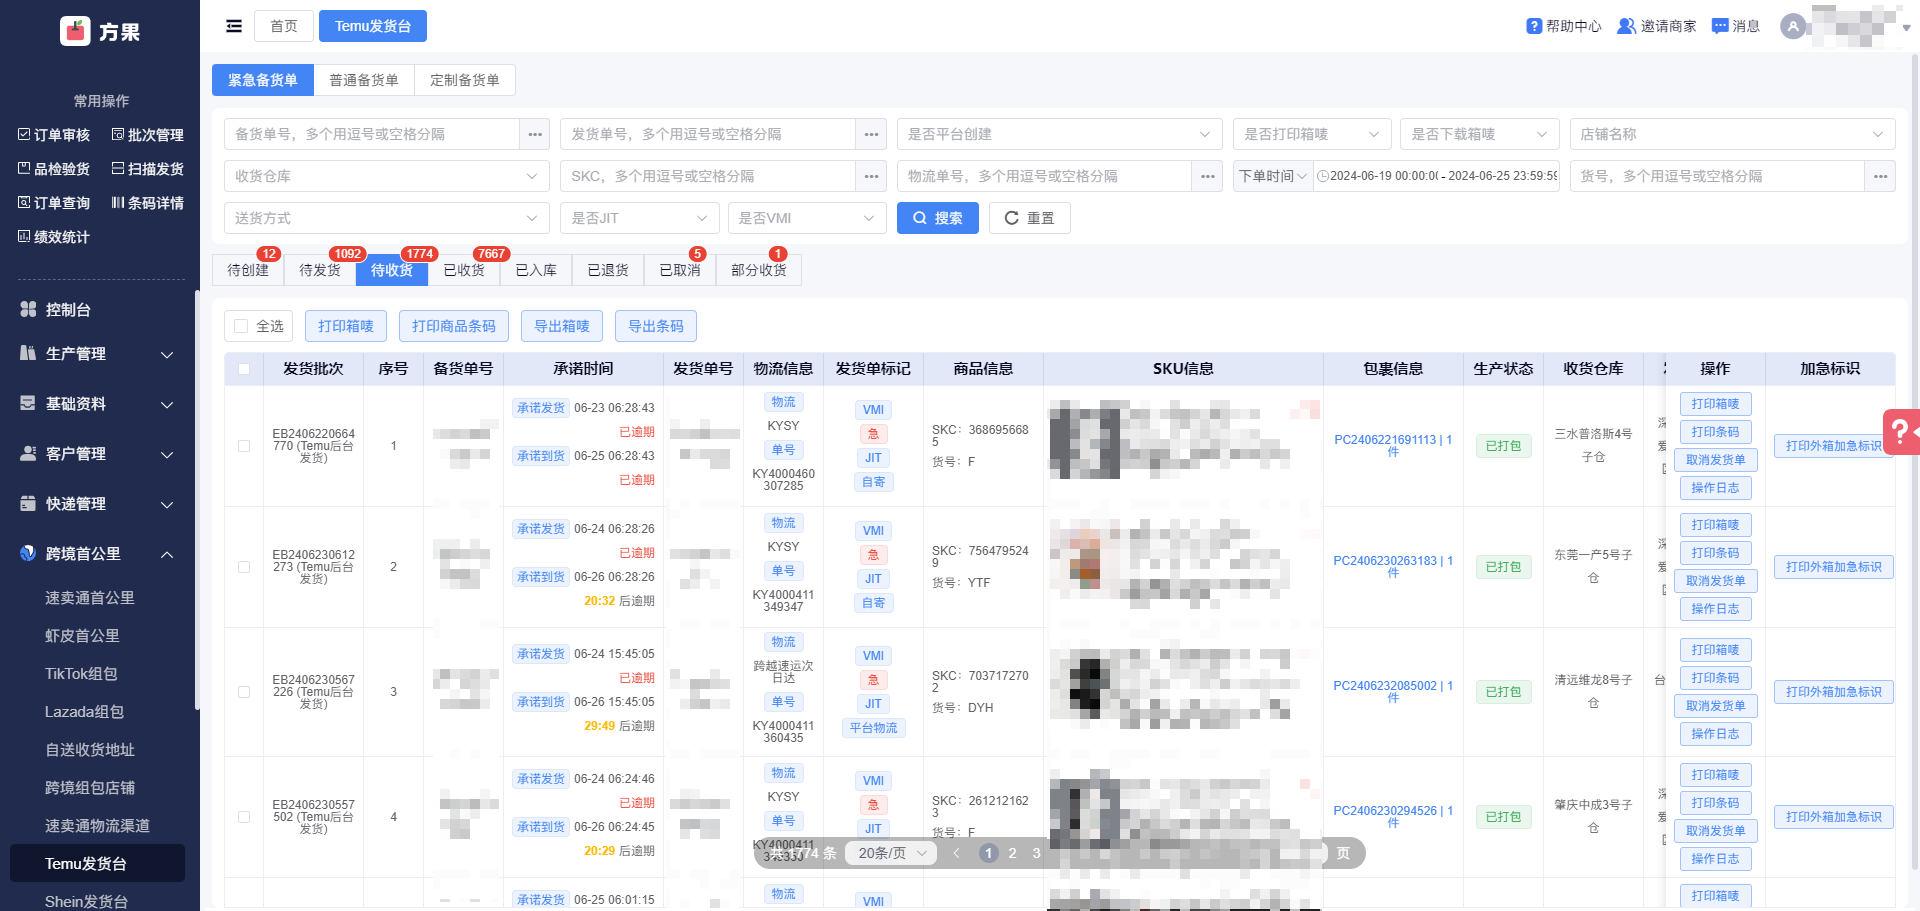Tick the 全选 select-all checkbox
1920x911 pixels.
(x=241, y=326)
